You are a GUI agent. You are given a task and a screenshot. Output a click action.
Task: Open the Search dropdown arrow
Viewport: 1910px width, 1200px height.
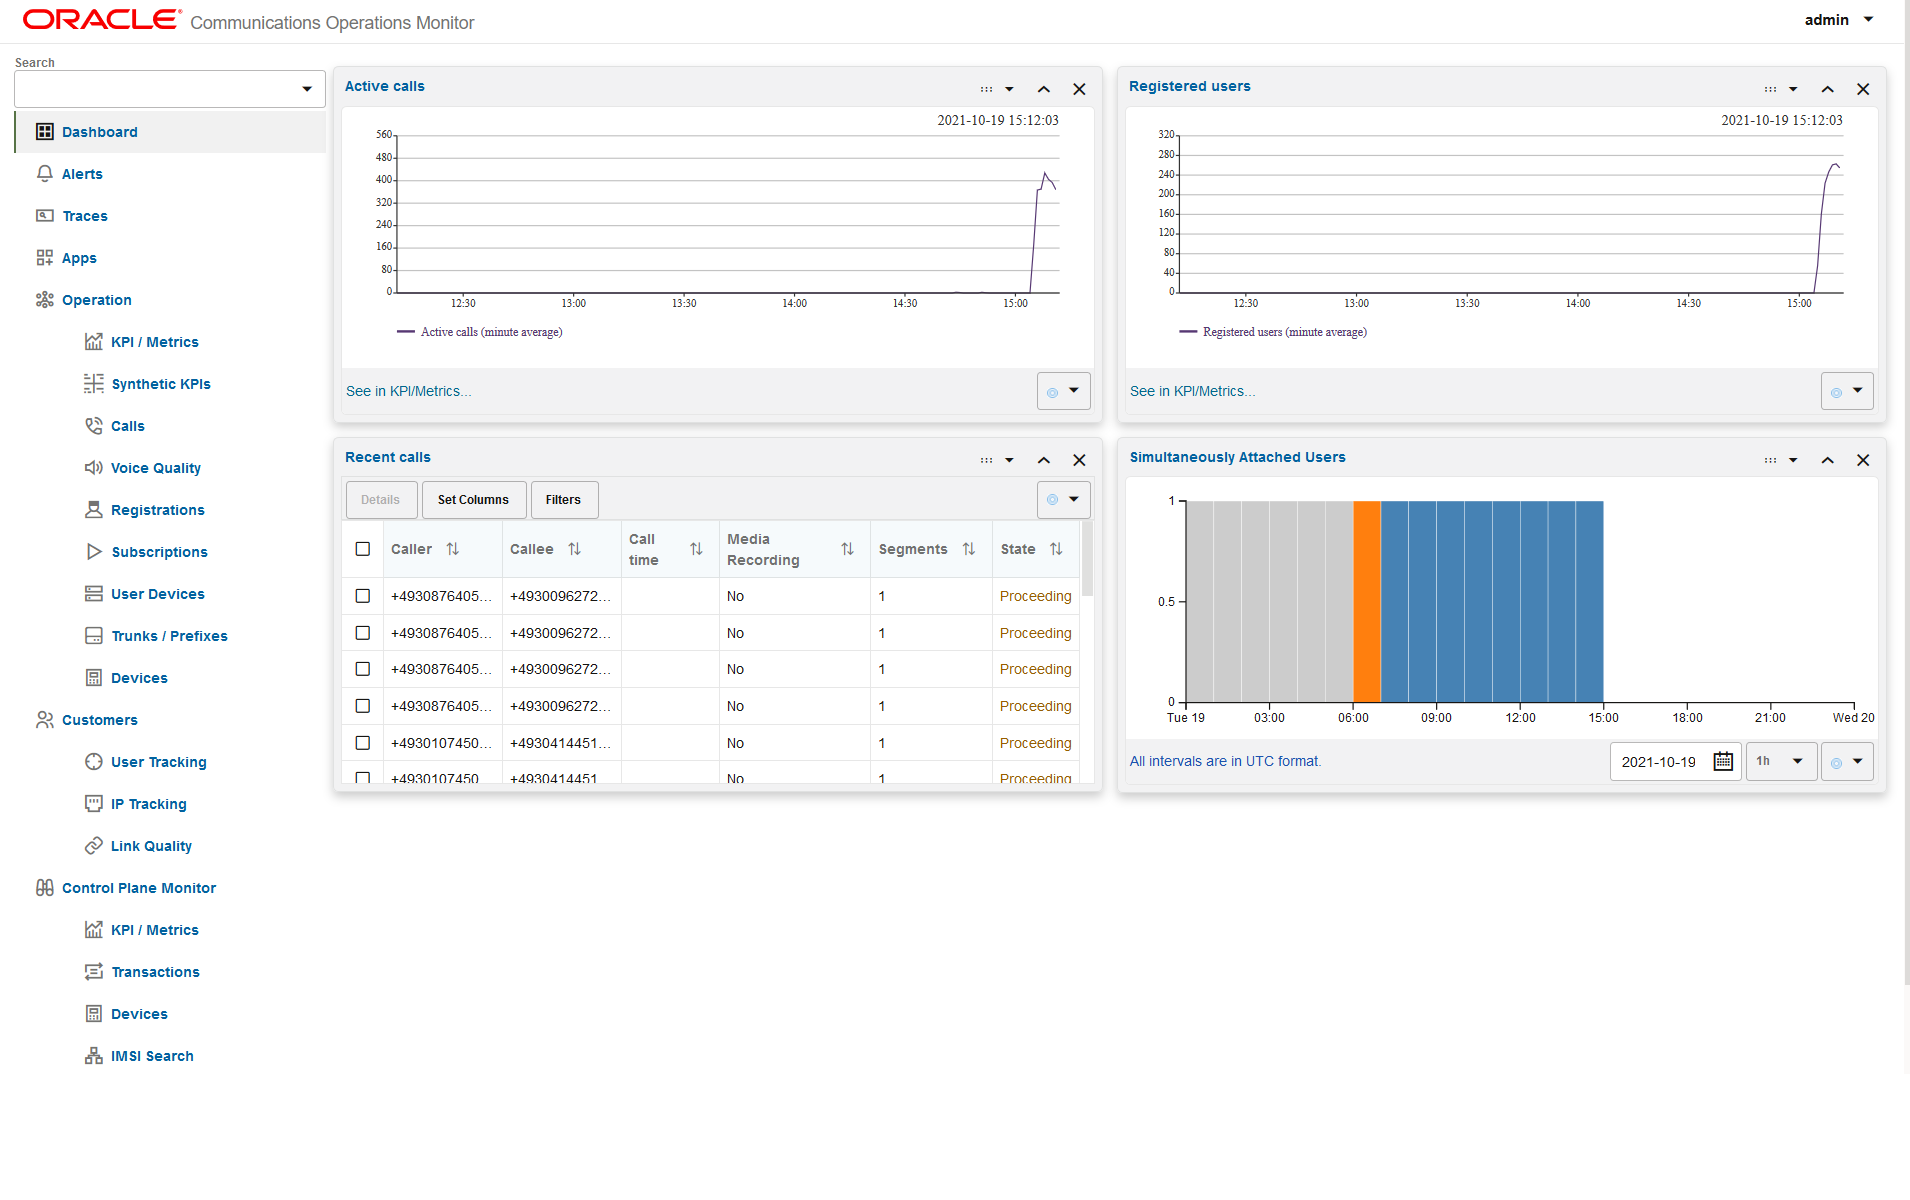point(307,89)
